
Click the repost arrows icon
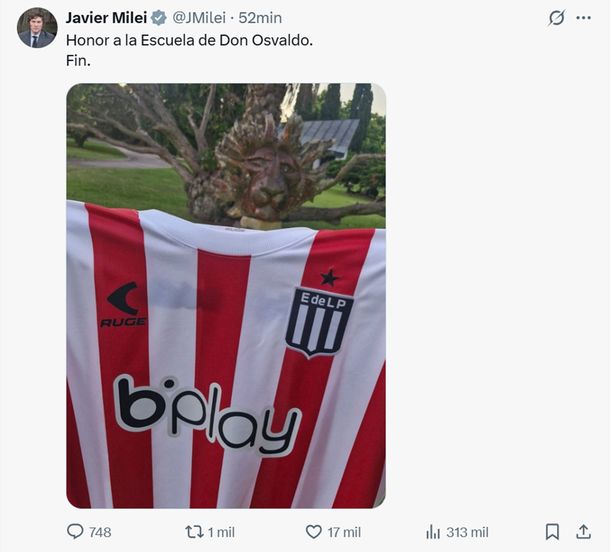[194, 532]
